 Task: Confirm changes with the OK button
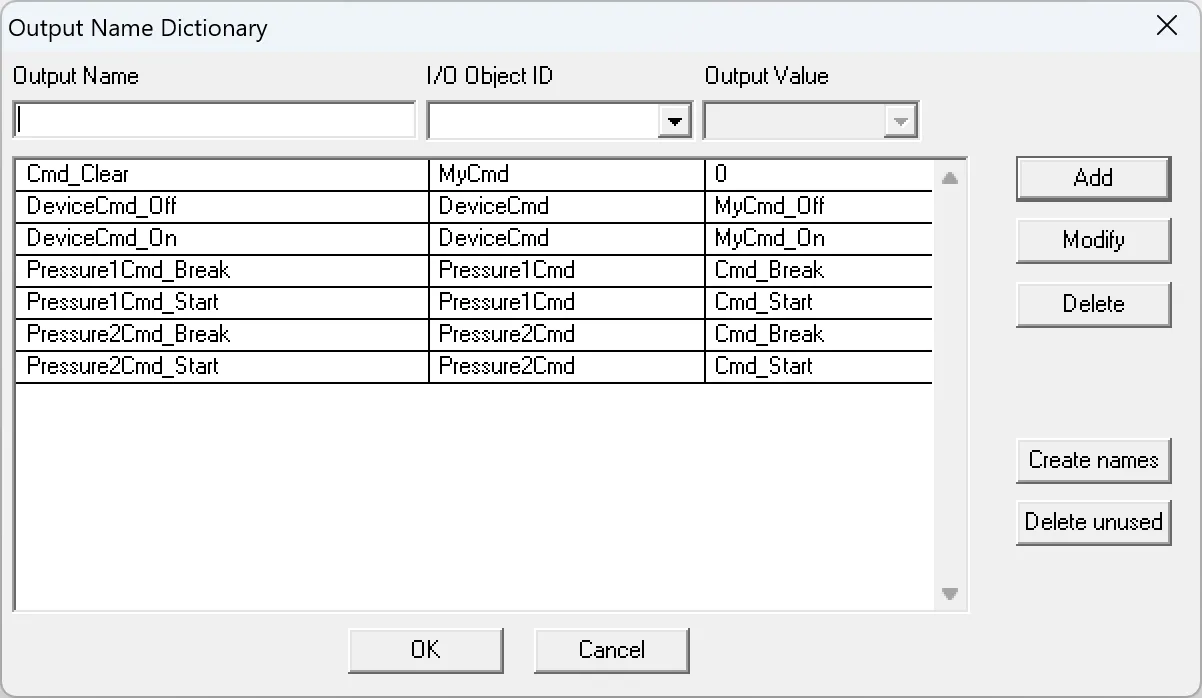pyautogui.click(x=425, y=650)
